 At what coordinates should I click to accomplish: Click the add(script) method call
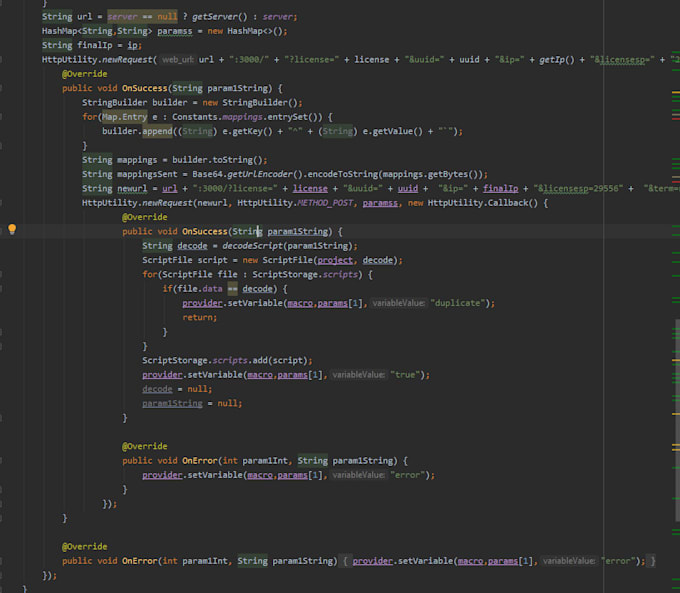coord(280,360)
